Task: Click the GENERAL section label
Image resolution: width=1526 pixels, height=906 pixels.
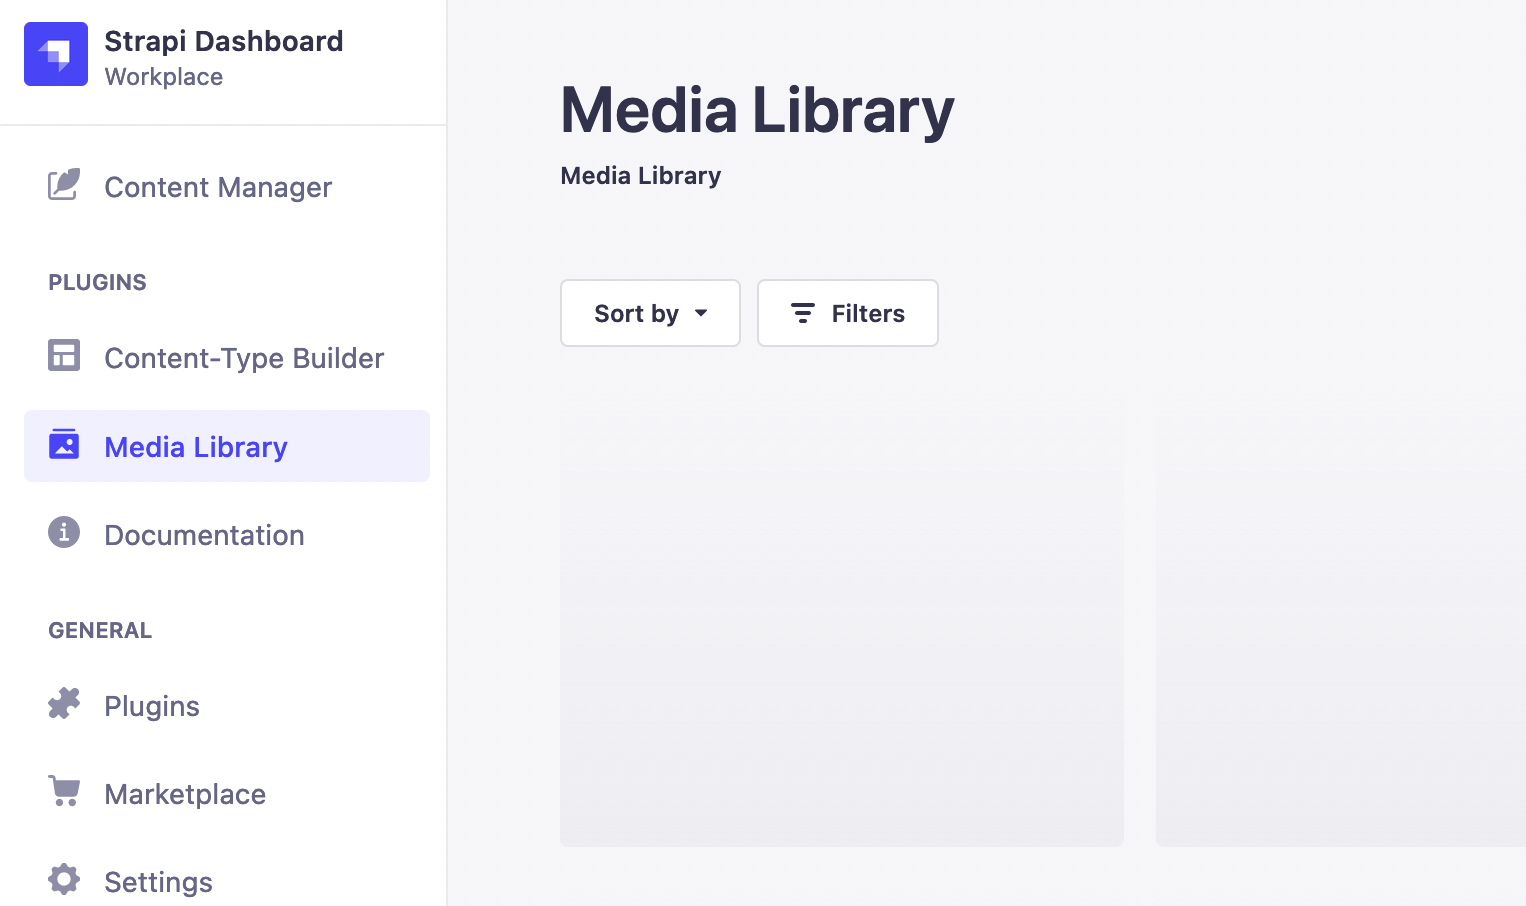Action: point(100,630)
